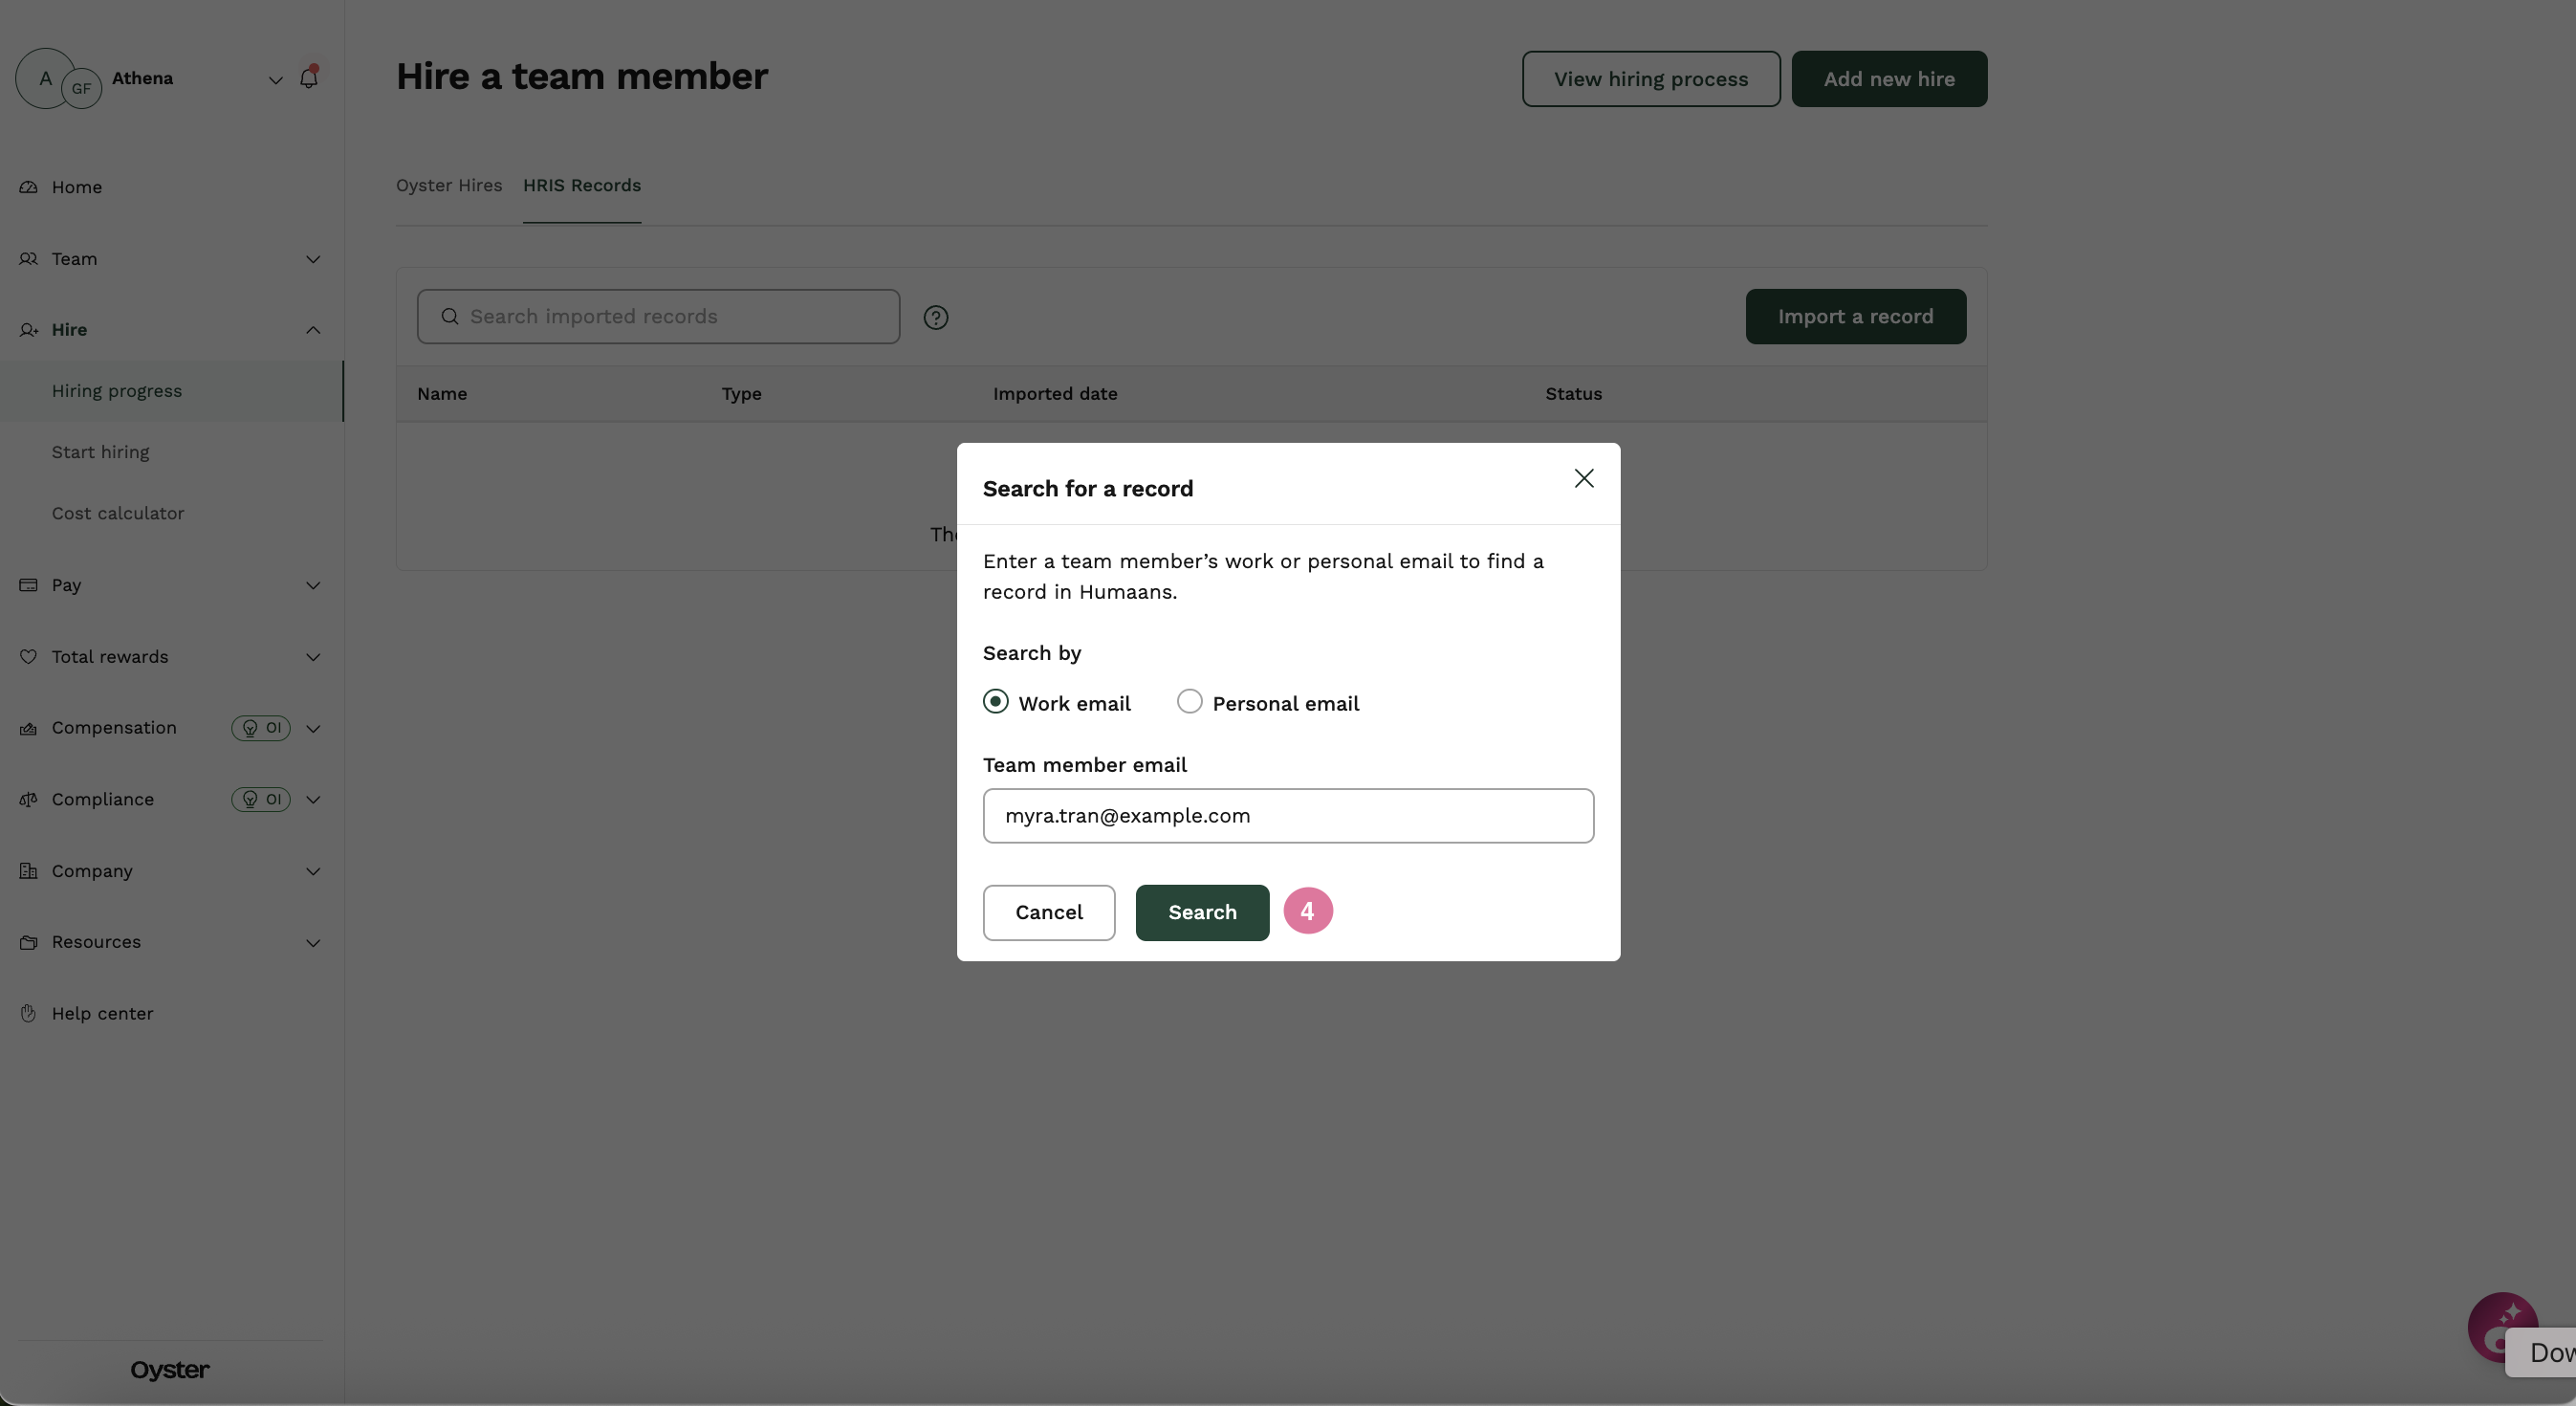Open the assistant sparkle bubble

click(2502, 1326)
